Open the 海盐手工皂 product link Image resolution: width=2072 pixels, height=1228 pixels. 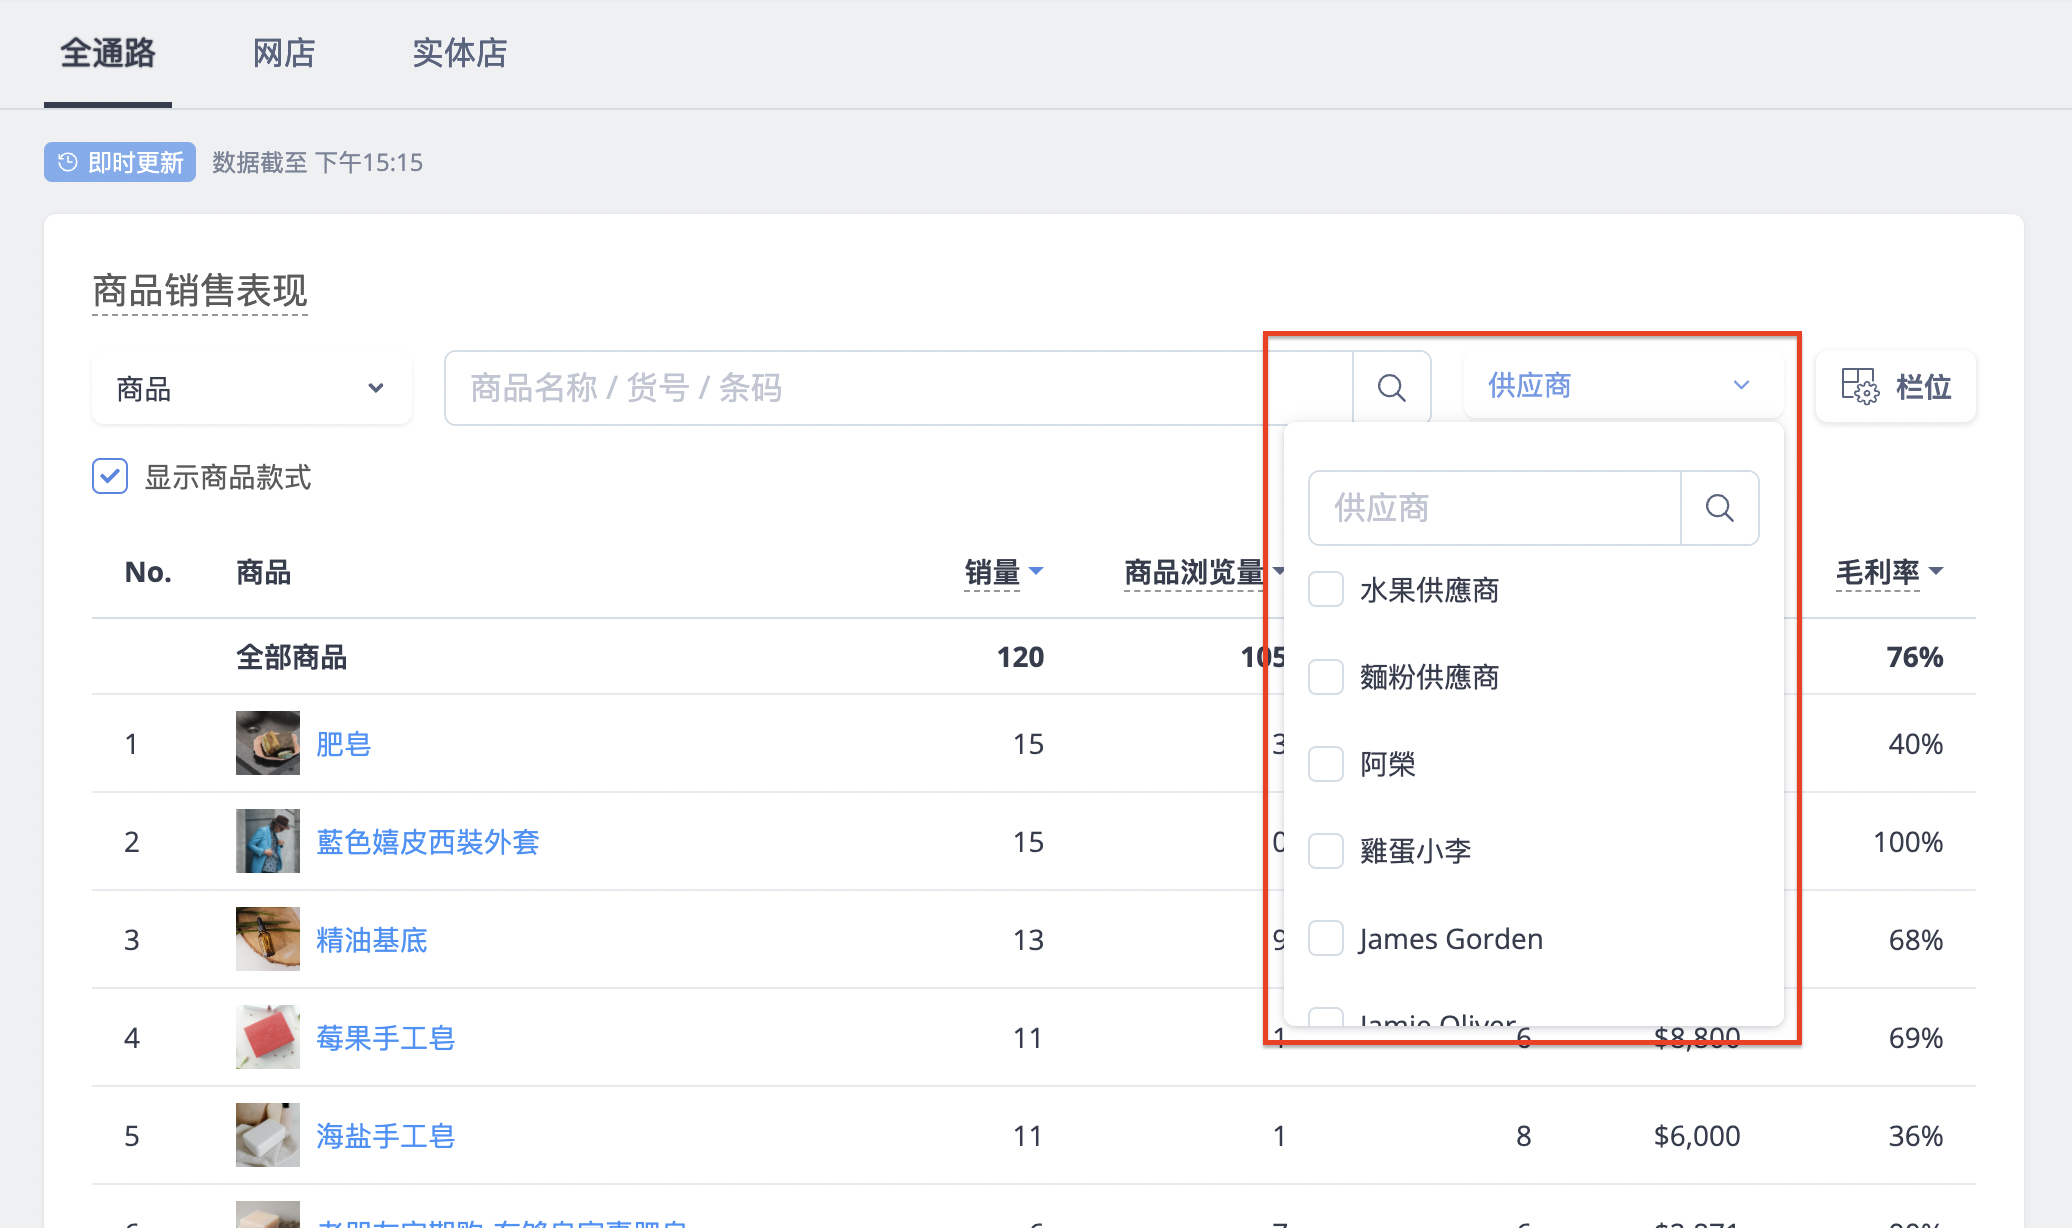coord(386,1135)
